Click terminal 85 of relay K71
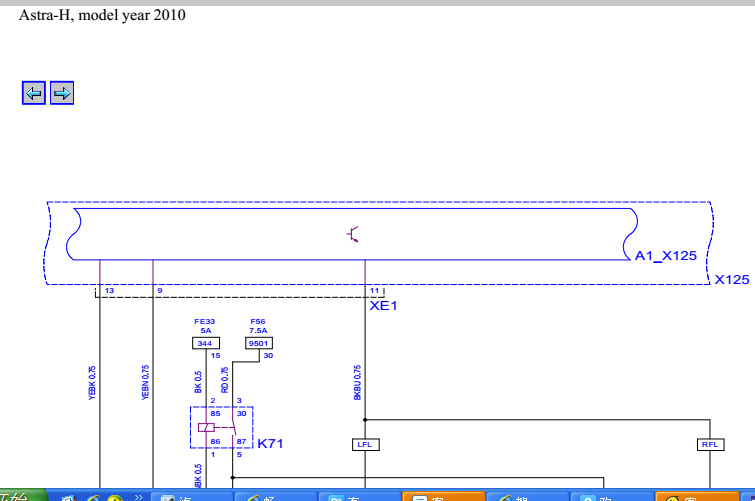This screenshot has height=501, width=755. click(215, 414)
